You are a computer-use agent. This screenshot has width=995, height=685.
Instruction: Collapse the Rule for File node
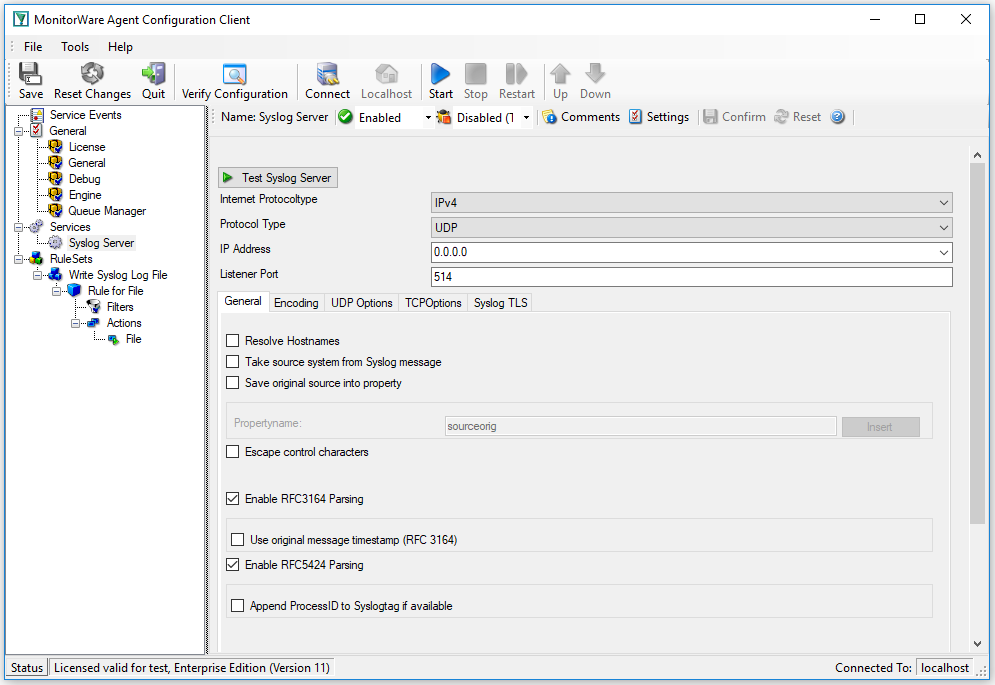tap(56, 291)
